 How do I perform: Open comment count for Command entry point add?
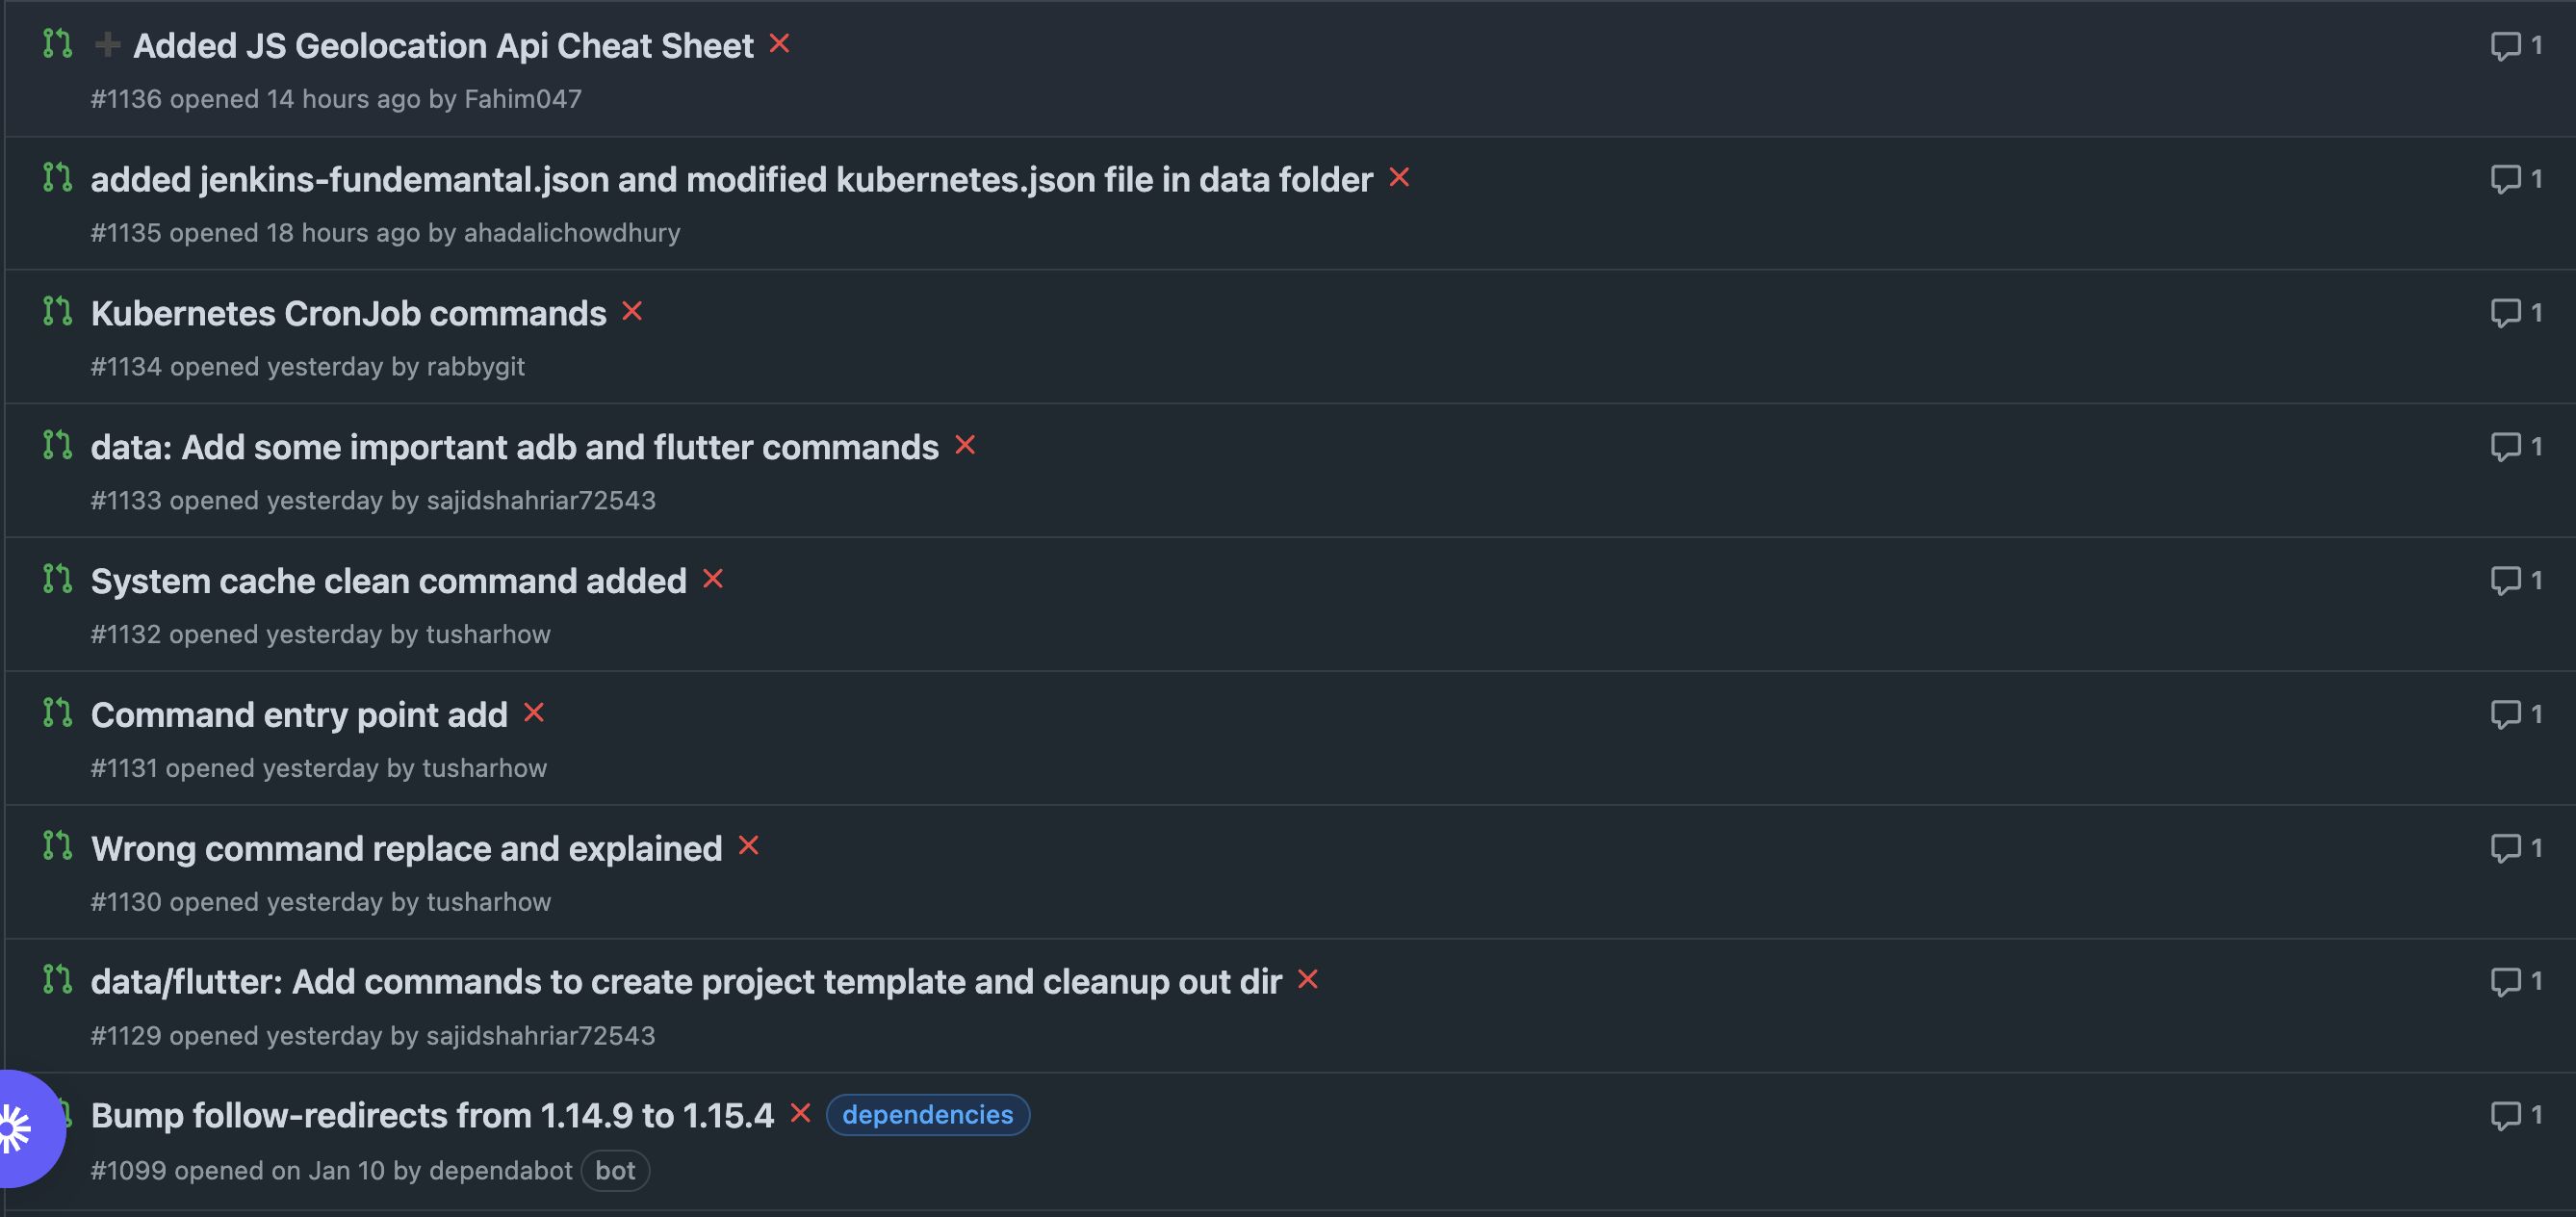pyautogui.click(x=2516, y=714)
